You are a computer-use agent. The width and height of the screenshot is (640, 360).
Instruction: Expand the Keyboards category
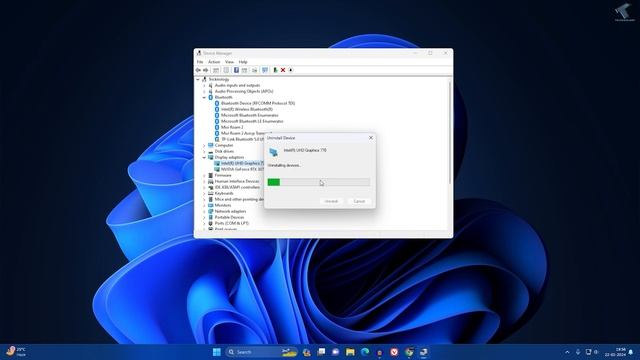click(x=204, y=193)
